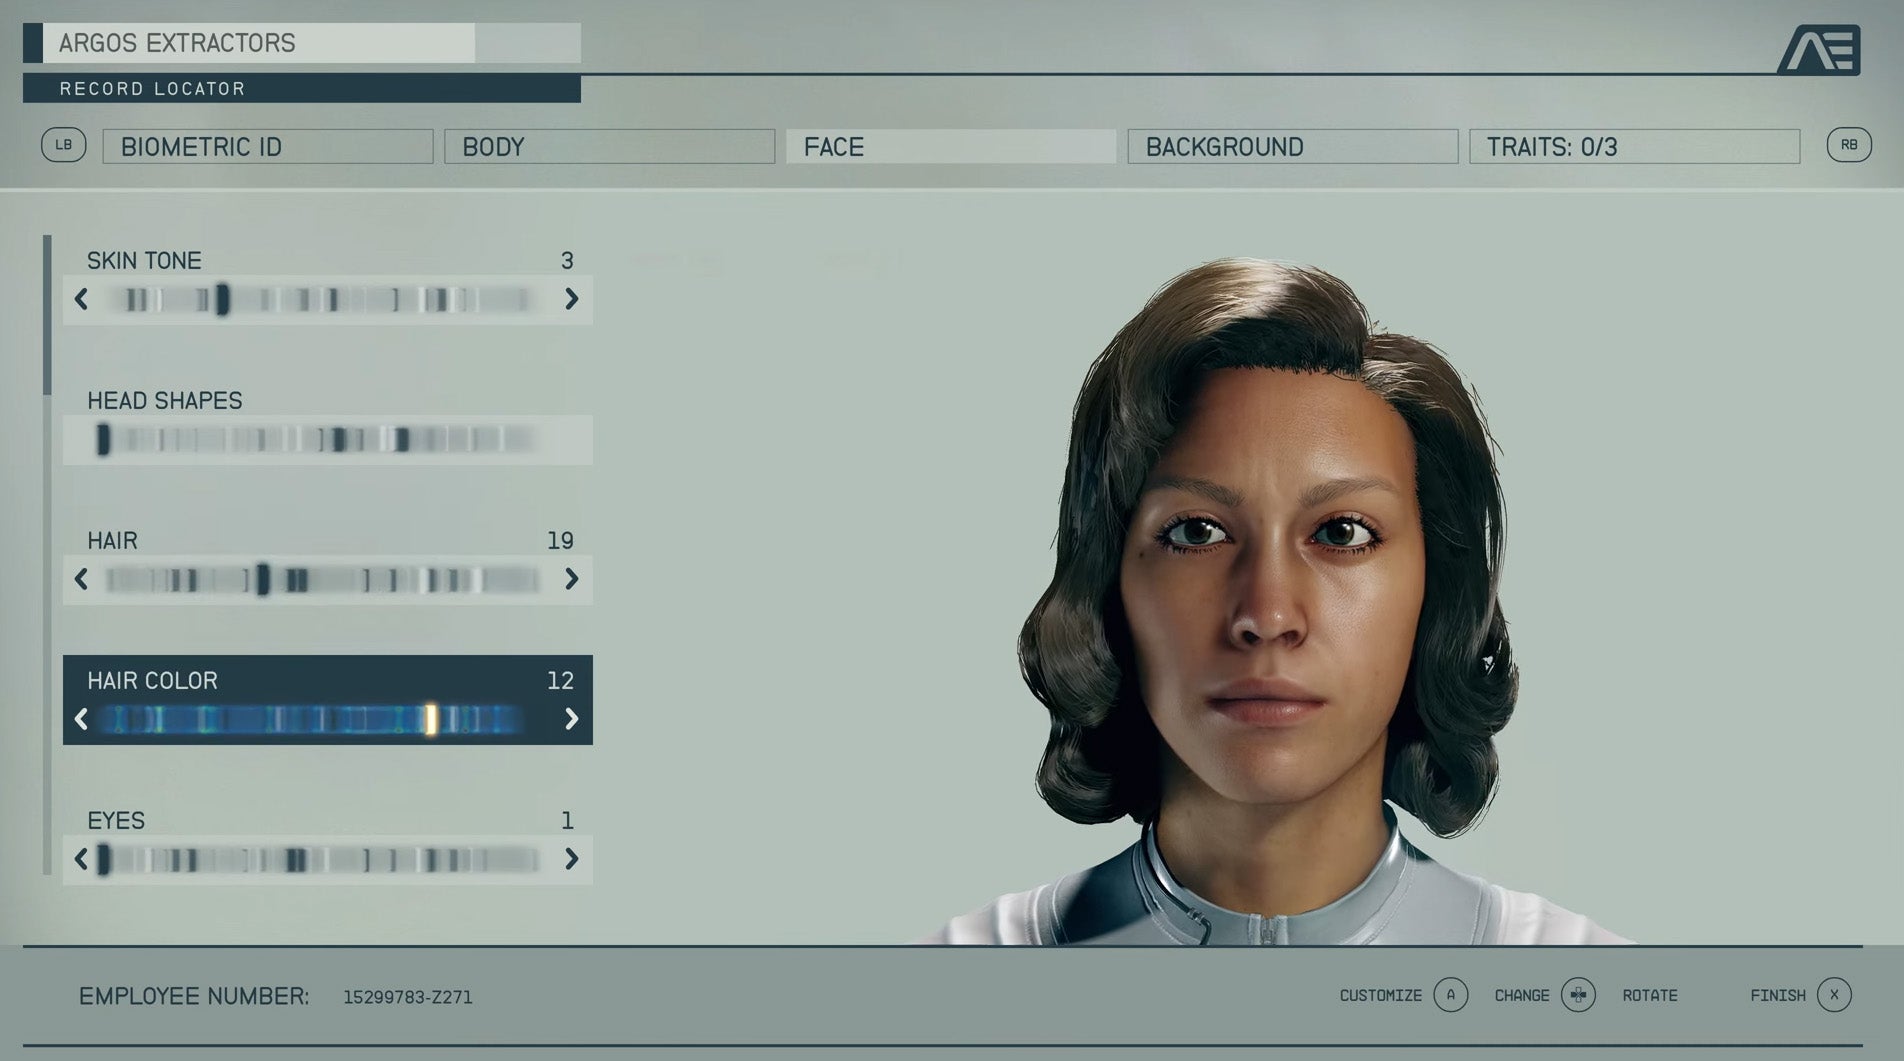Viewport: 1904px width, 1061px height.
Task: Click the Skin Tone label
Action: (144, 260)
